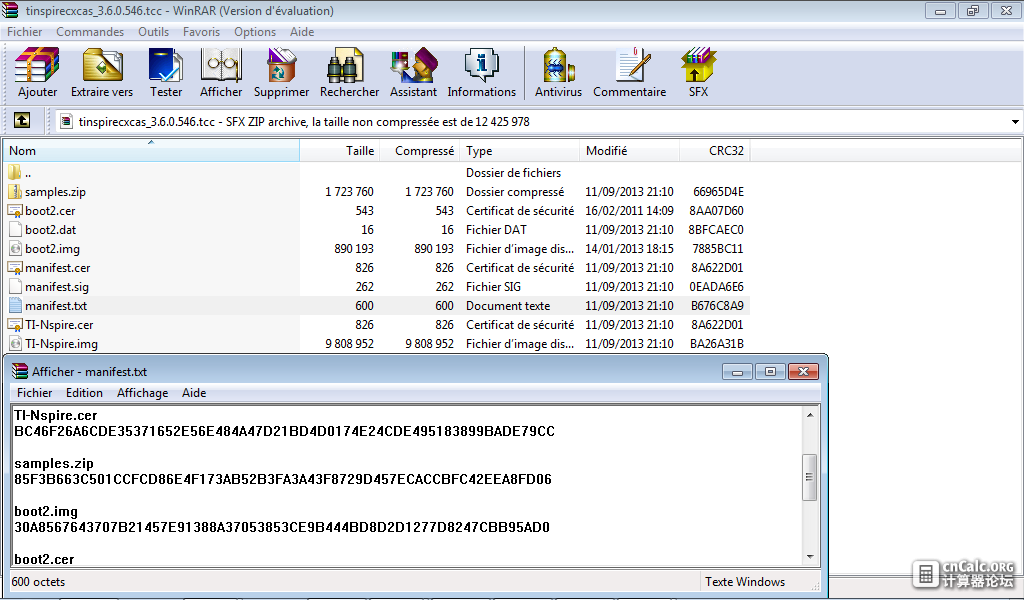Click the WinRAR icon in viewer title bar
Image resolution: width=1024 pixels, height=600 pixels.
(x=20, y=371)
